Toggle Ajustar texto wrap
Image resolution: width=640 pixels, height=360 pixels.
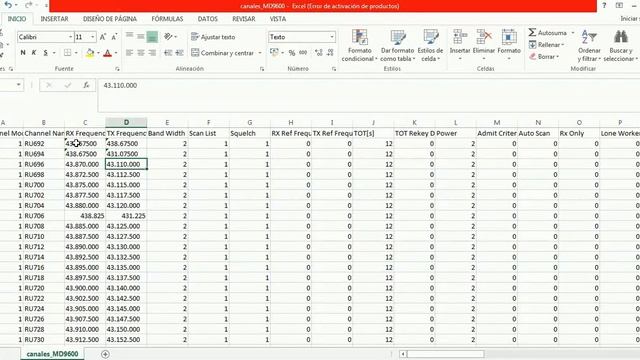pos(213,37)
